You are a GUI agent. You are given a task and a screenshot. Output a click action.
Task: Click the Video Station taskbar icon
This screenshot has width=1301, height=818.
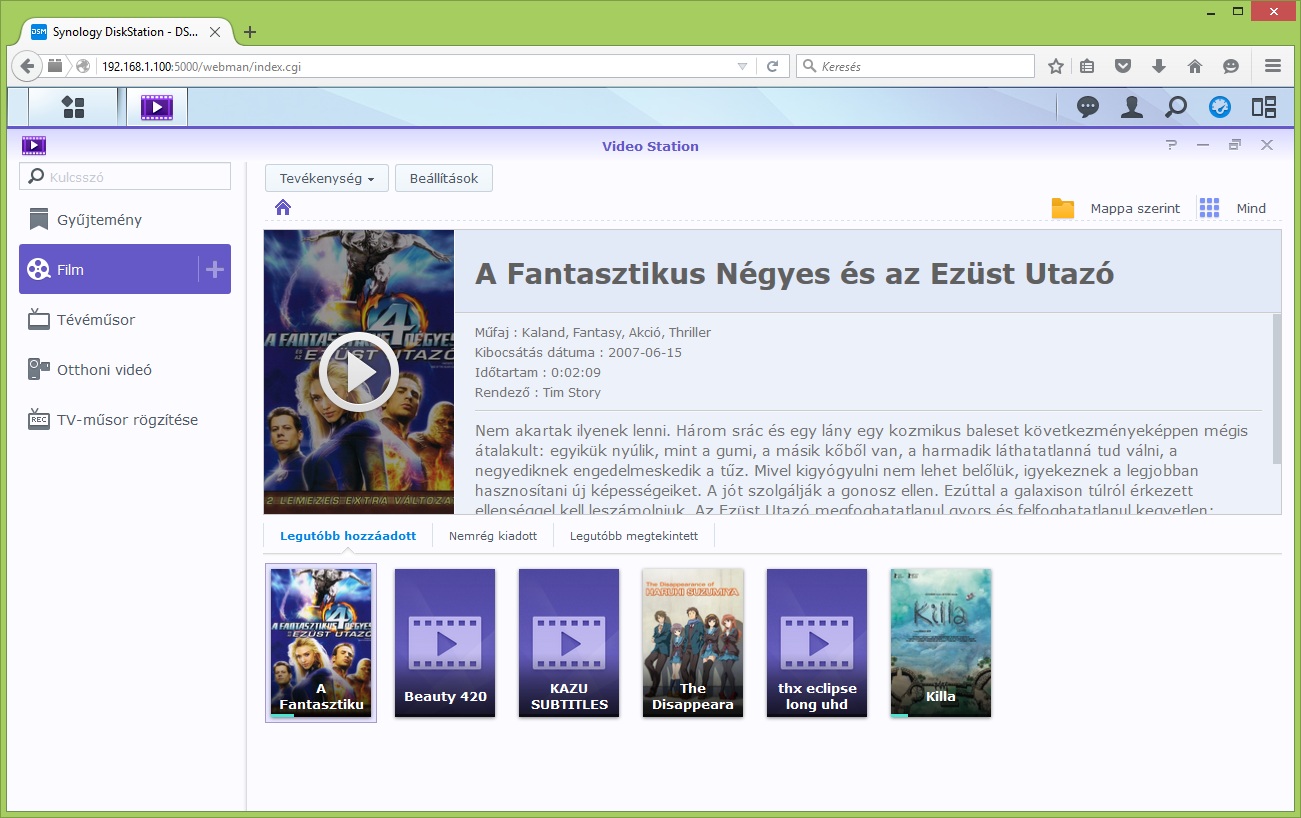tap(157, 107)
